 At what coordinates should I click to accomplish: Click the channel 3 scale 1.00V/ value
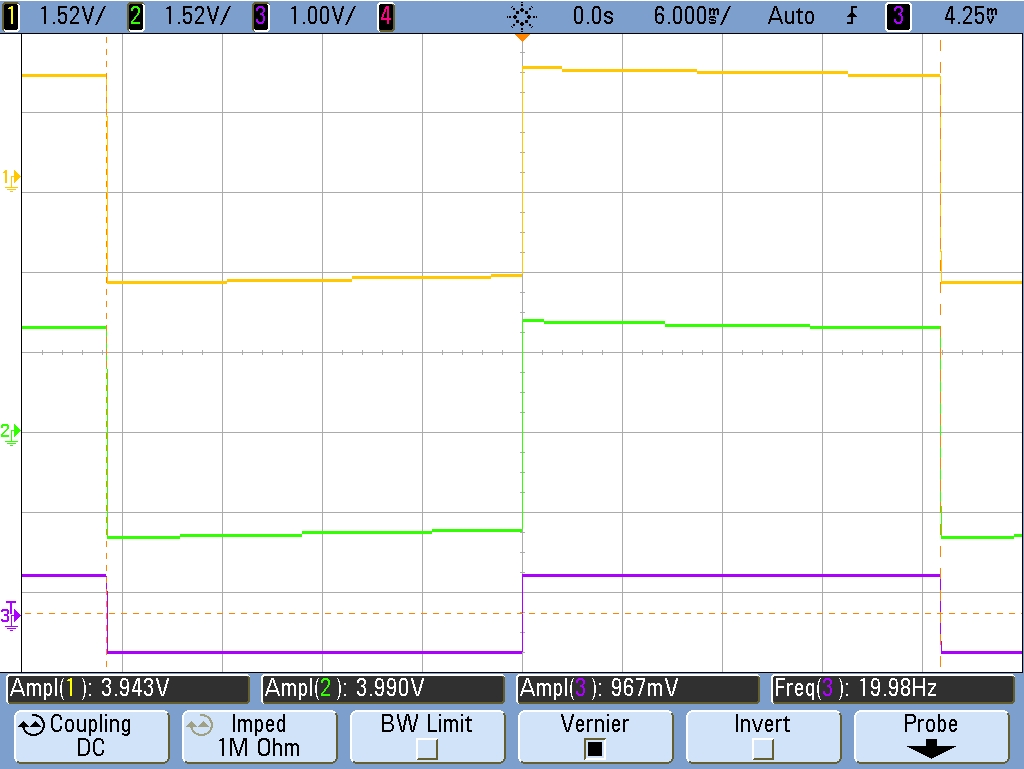click(323, 16)
